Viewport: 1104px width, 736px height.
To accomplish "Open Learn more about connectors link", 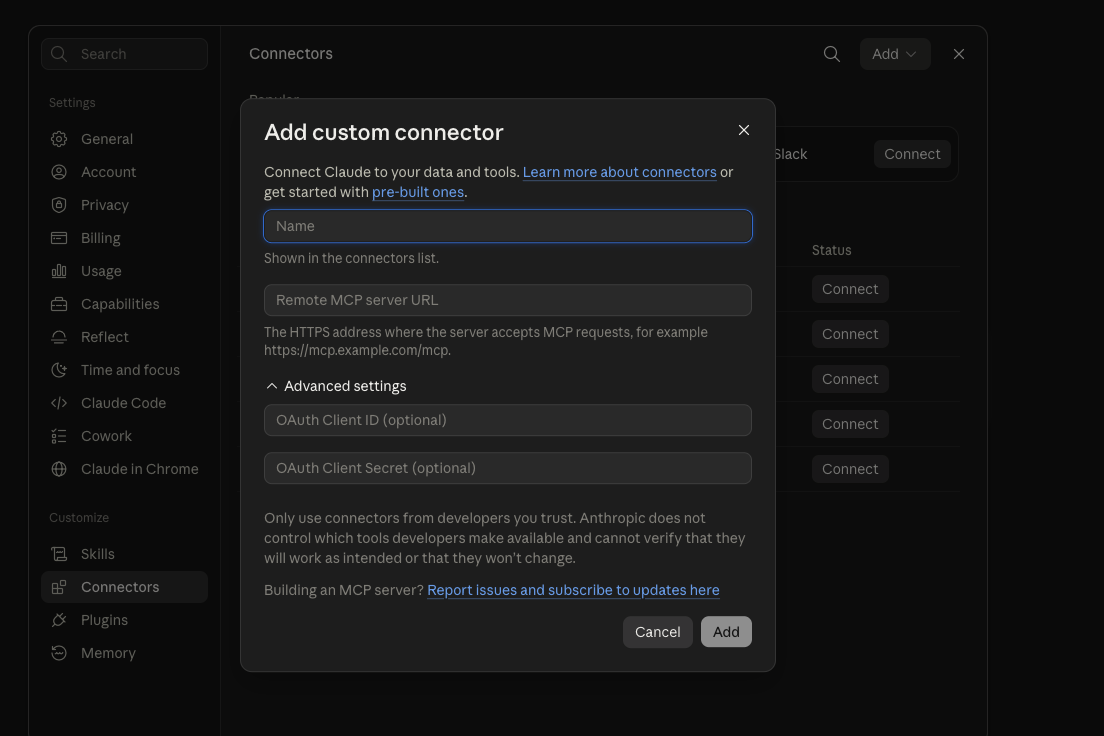I will coord(620,172).
